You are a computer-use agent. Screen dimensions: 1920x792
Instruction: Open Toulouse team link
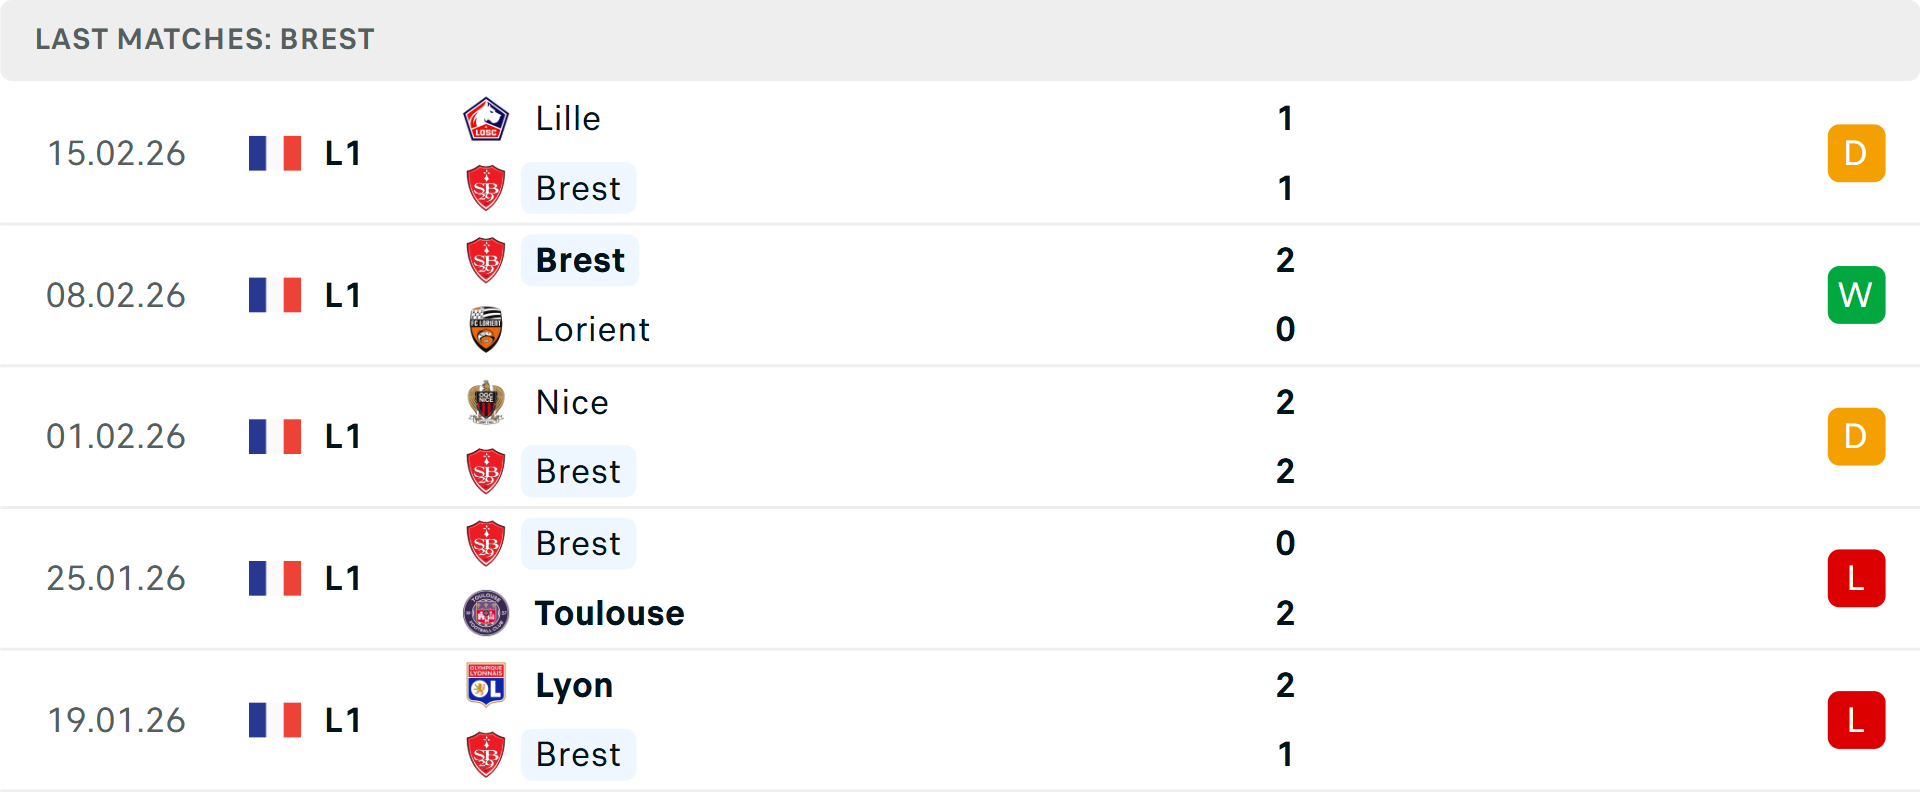609,613
